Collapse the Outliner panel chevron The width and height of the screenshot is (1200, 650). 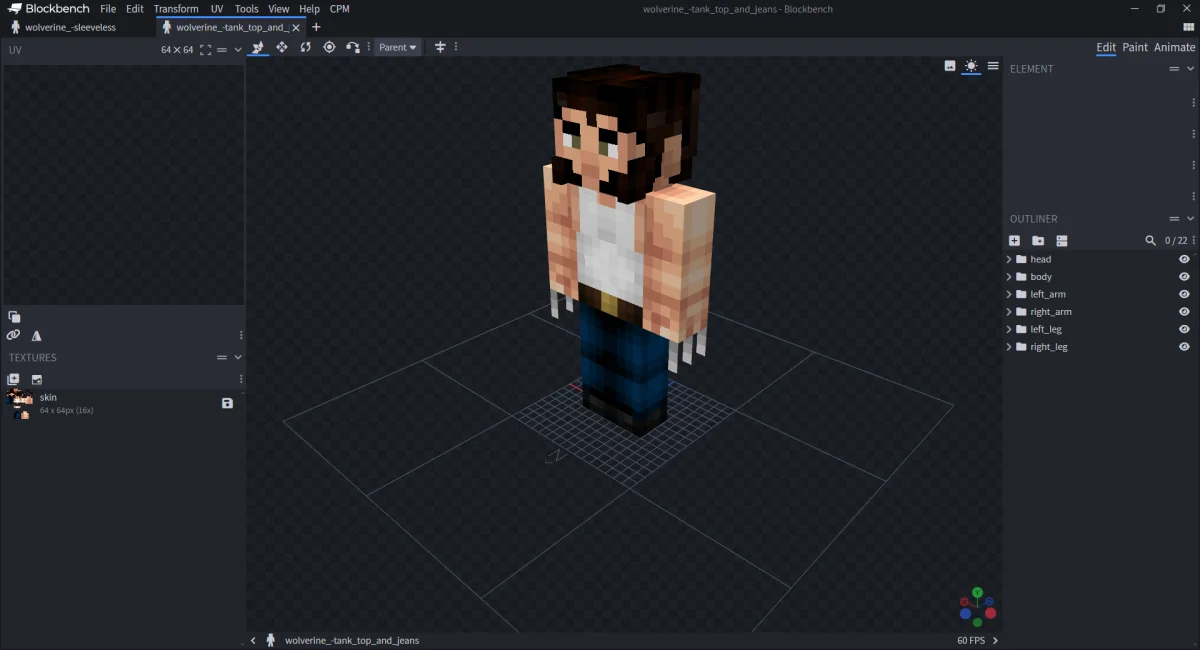(x=1190, y=219)
